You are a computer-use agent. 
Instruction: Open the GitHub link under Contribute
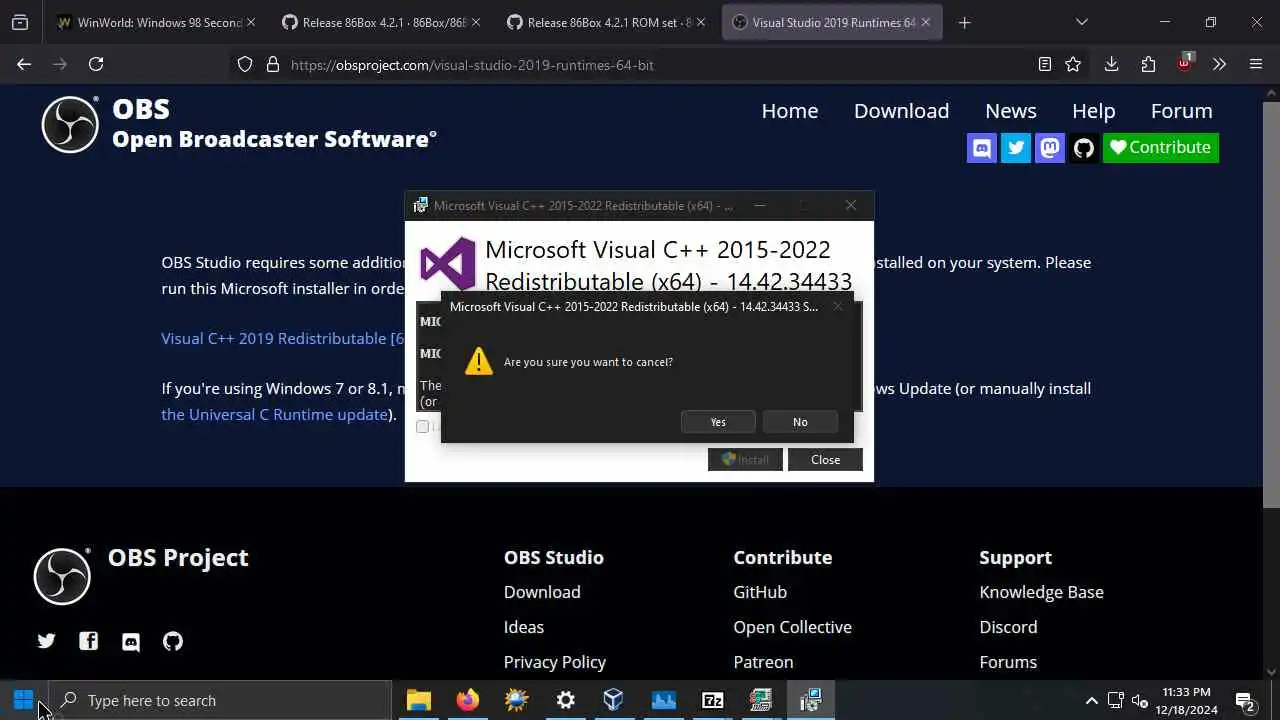[760, 592]
